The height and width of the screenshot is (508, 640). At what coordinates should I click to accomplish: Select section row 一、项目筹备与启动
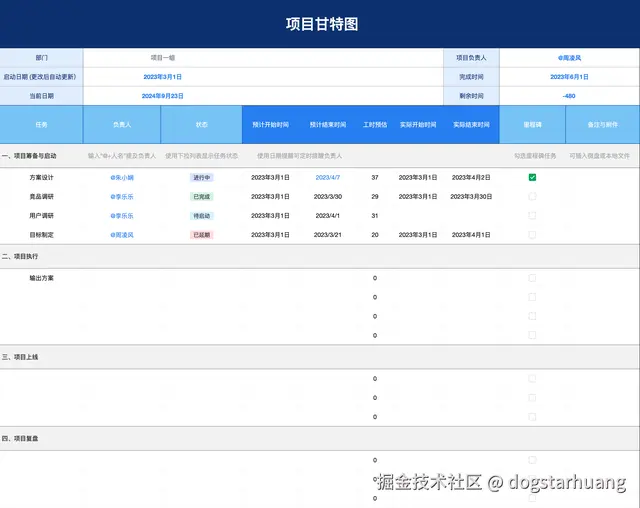click(320, 156)
